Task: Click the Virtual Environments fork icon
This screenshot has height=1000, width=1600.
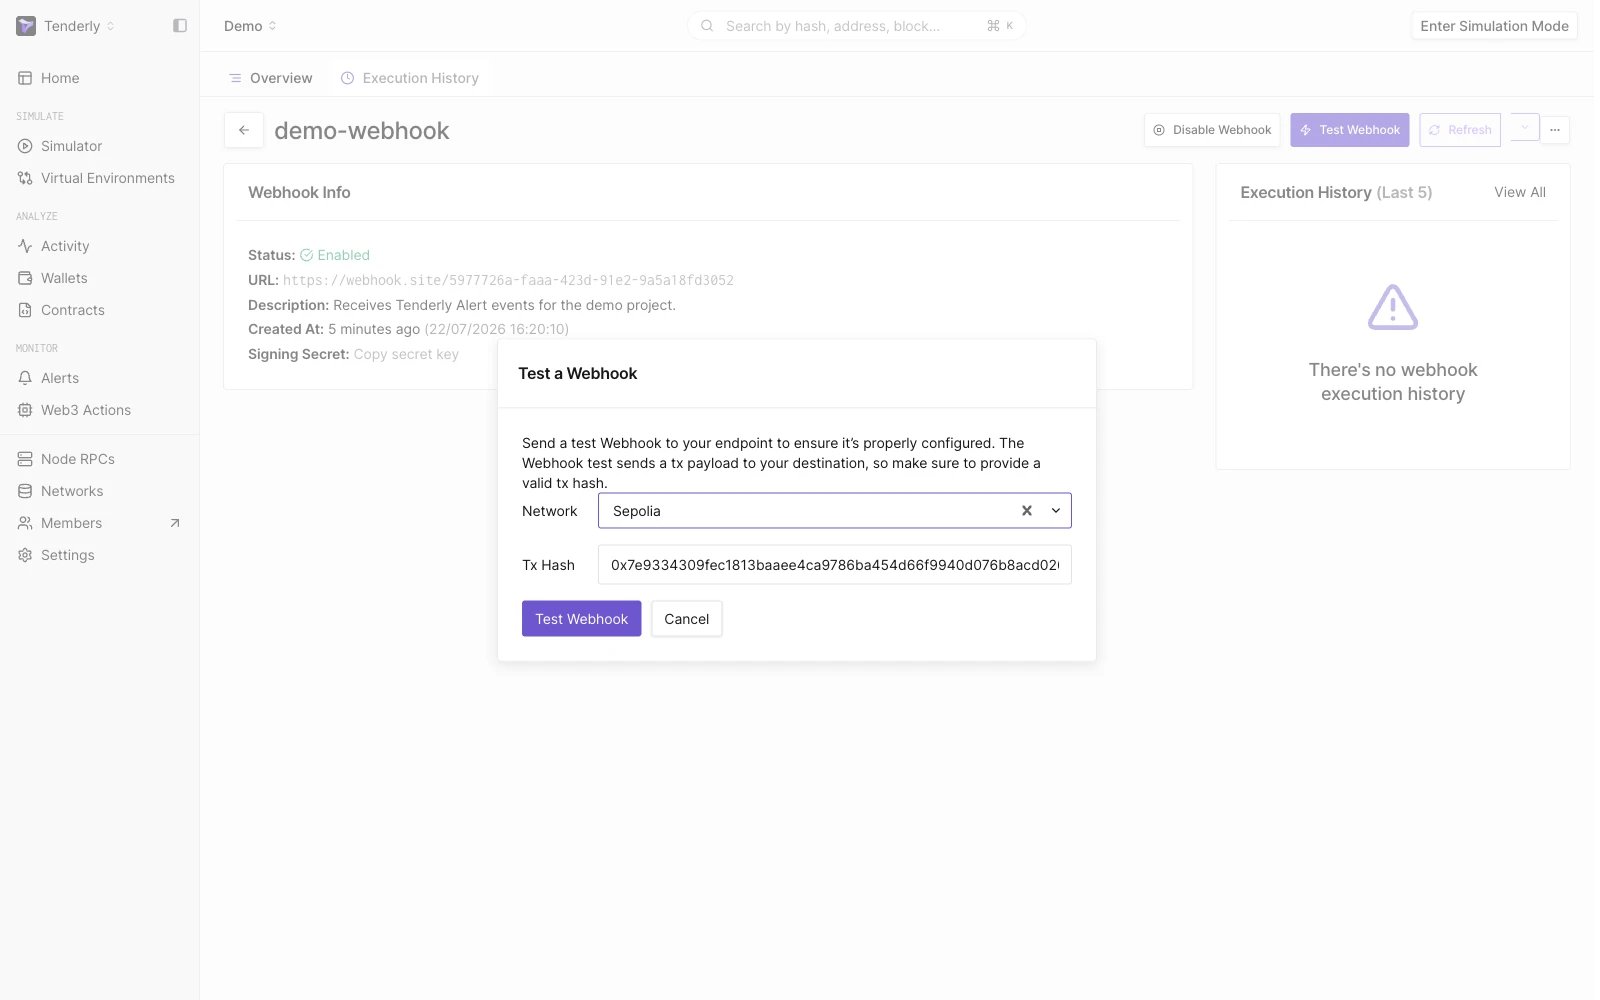Action: 25,178
